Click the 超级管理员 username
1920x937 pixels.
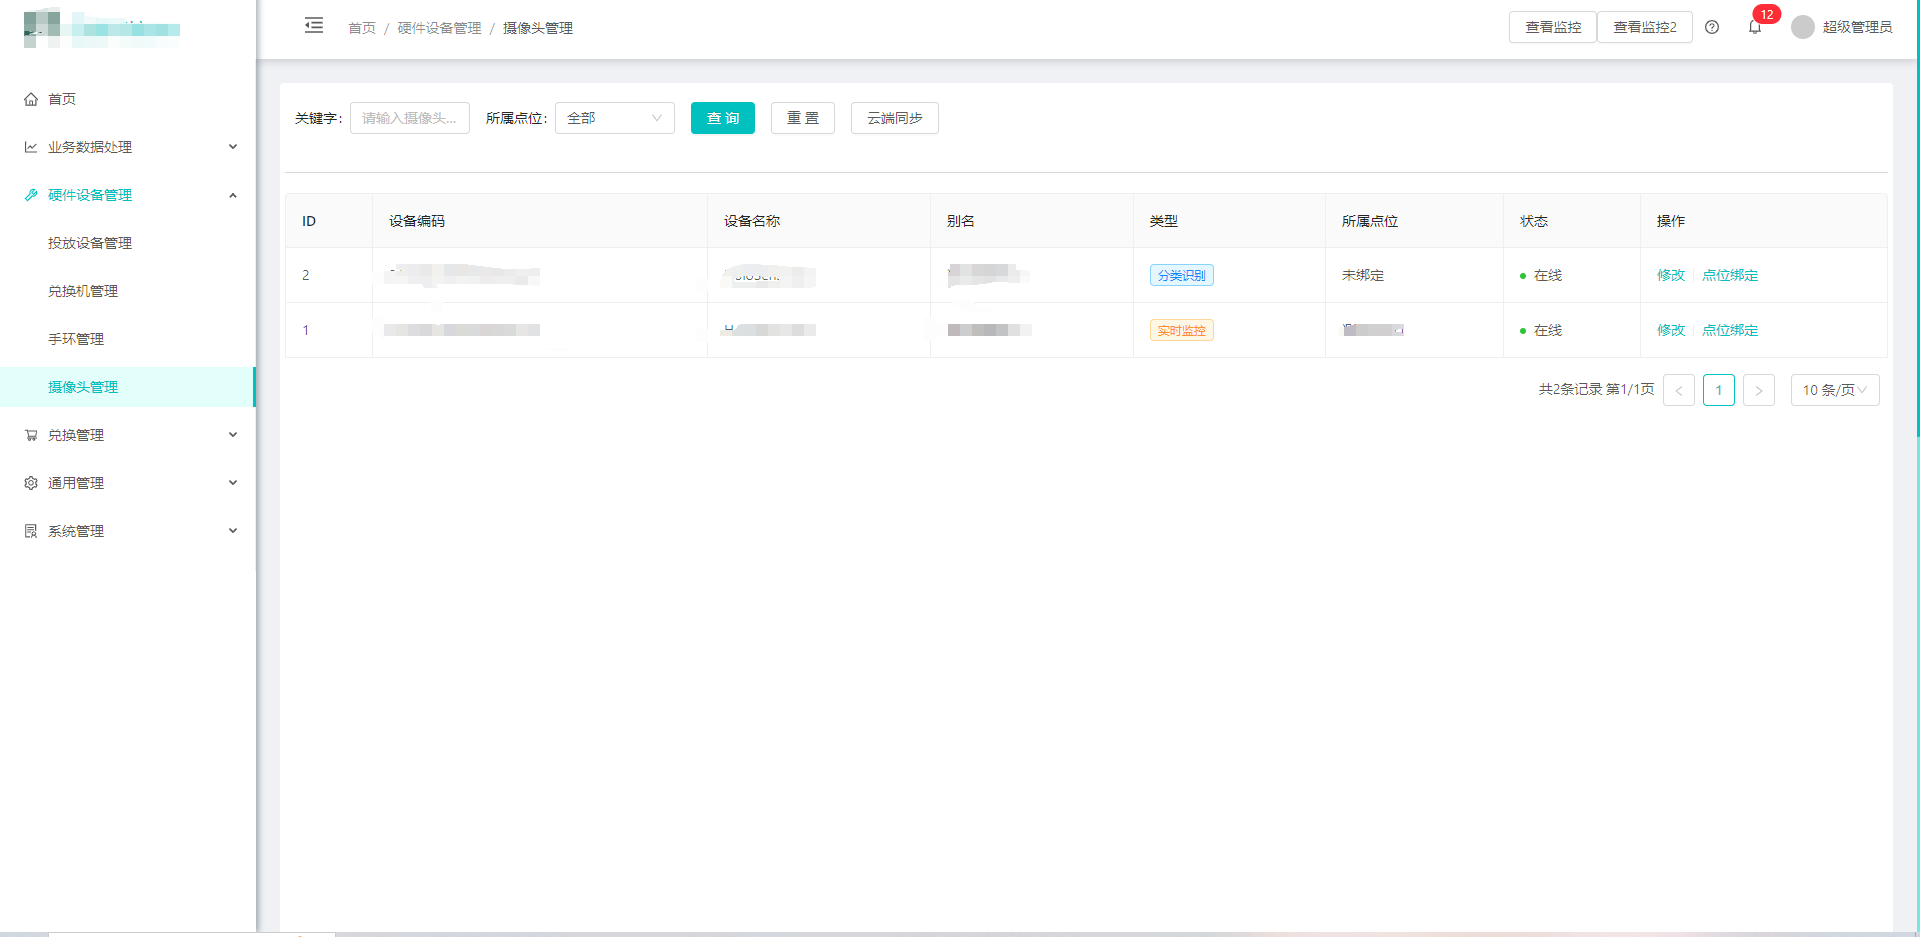click(1857, 27)
